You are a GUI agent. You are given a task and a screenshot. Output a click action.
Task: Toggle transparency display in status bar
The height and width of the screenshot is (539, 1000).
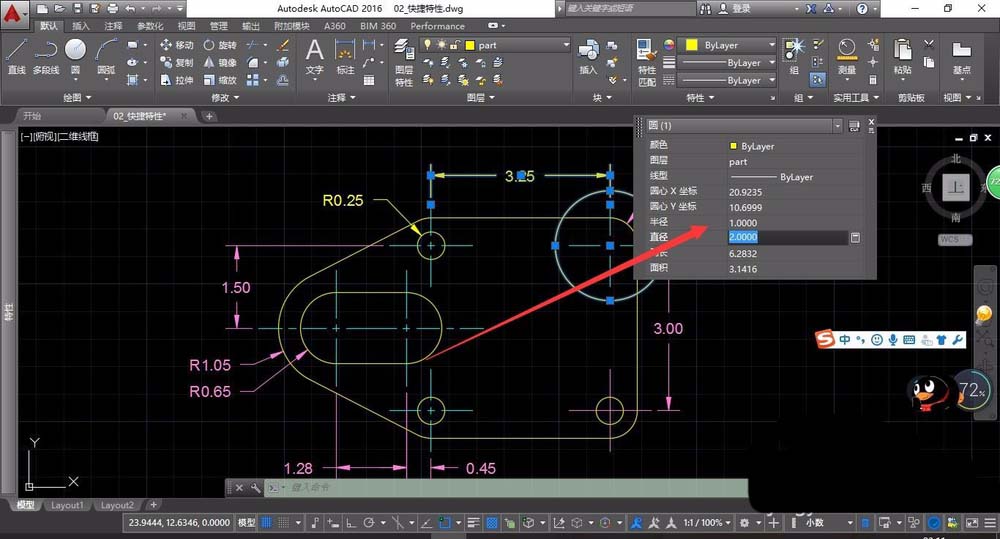pyautogui.click(x=492, y=522)
